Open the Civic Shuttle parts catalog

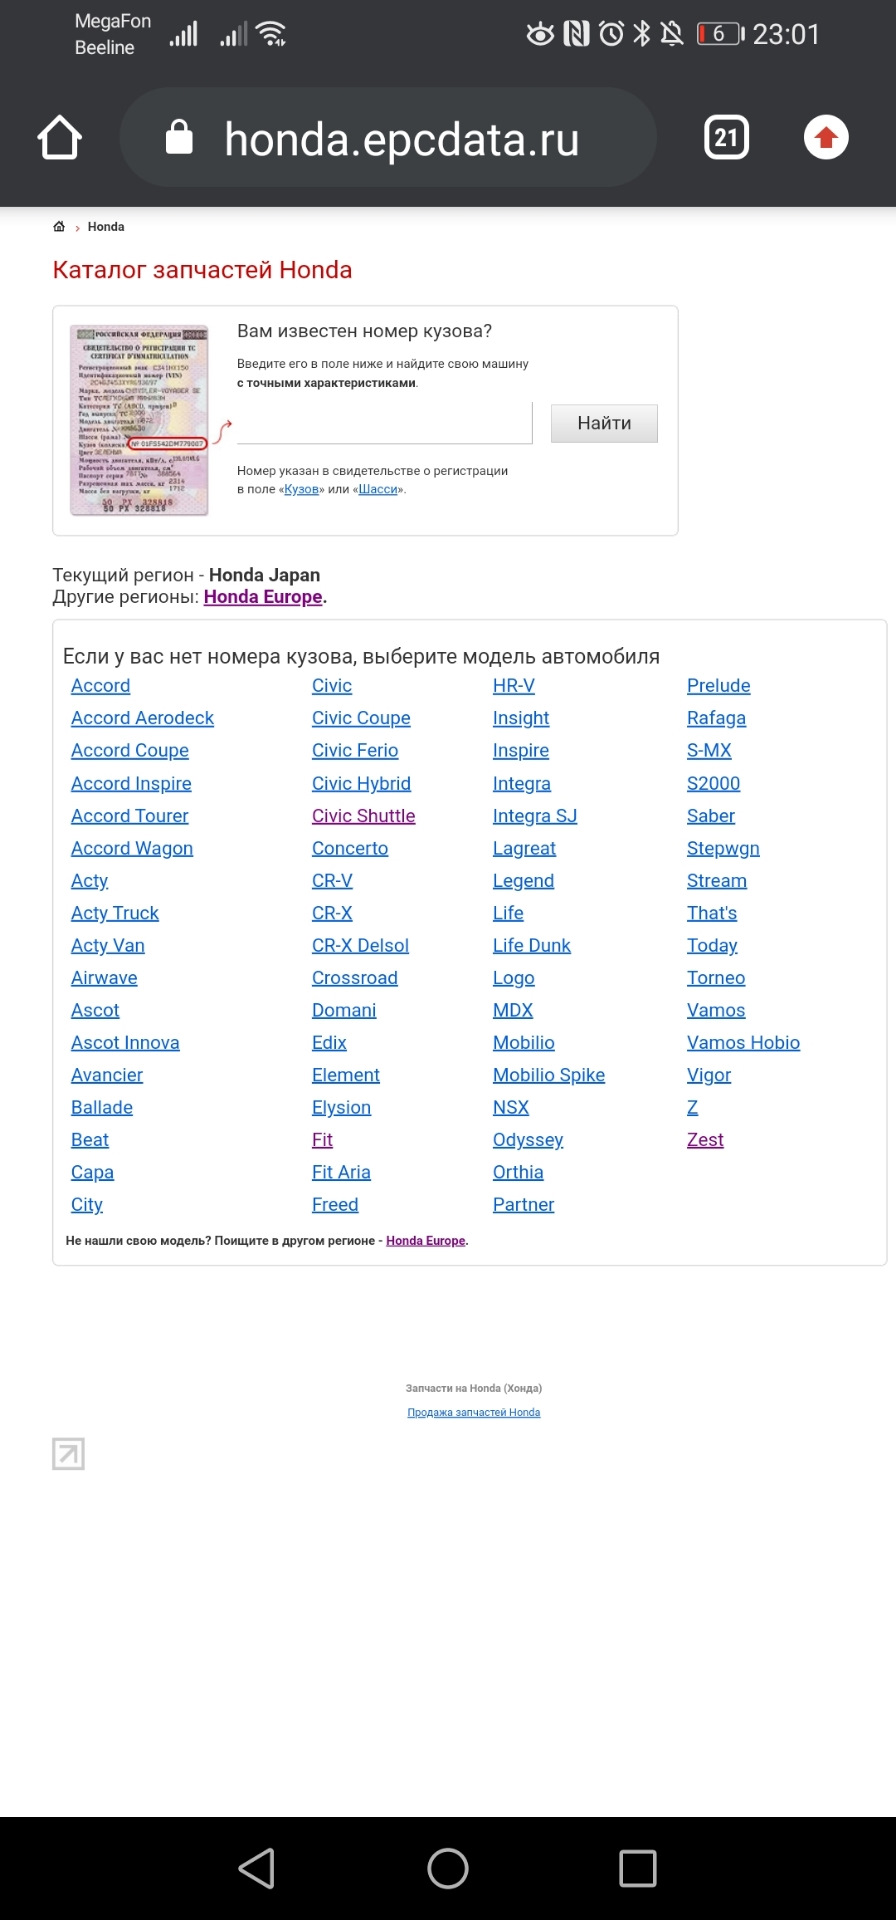pos(363,816)
